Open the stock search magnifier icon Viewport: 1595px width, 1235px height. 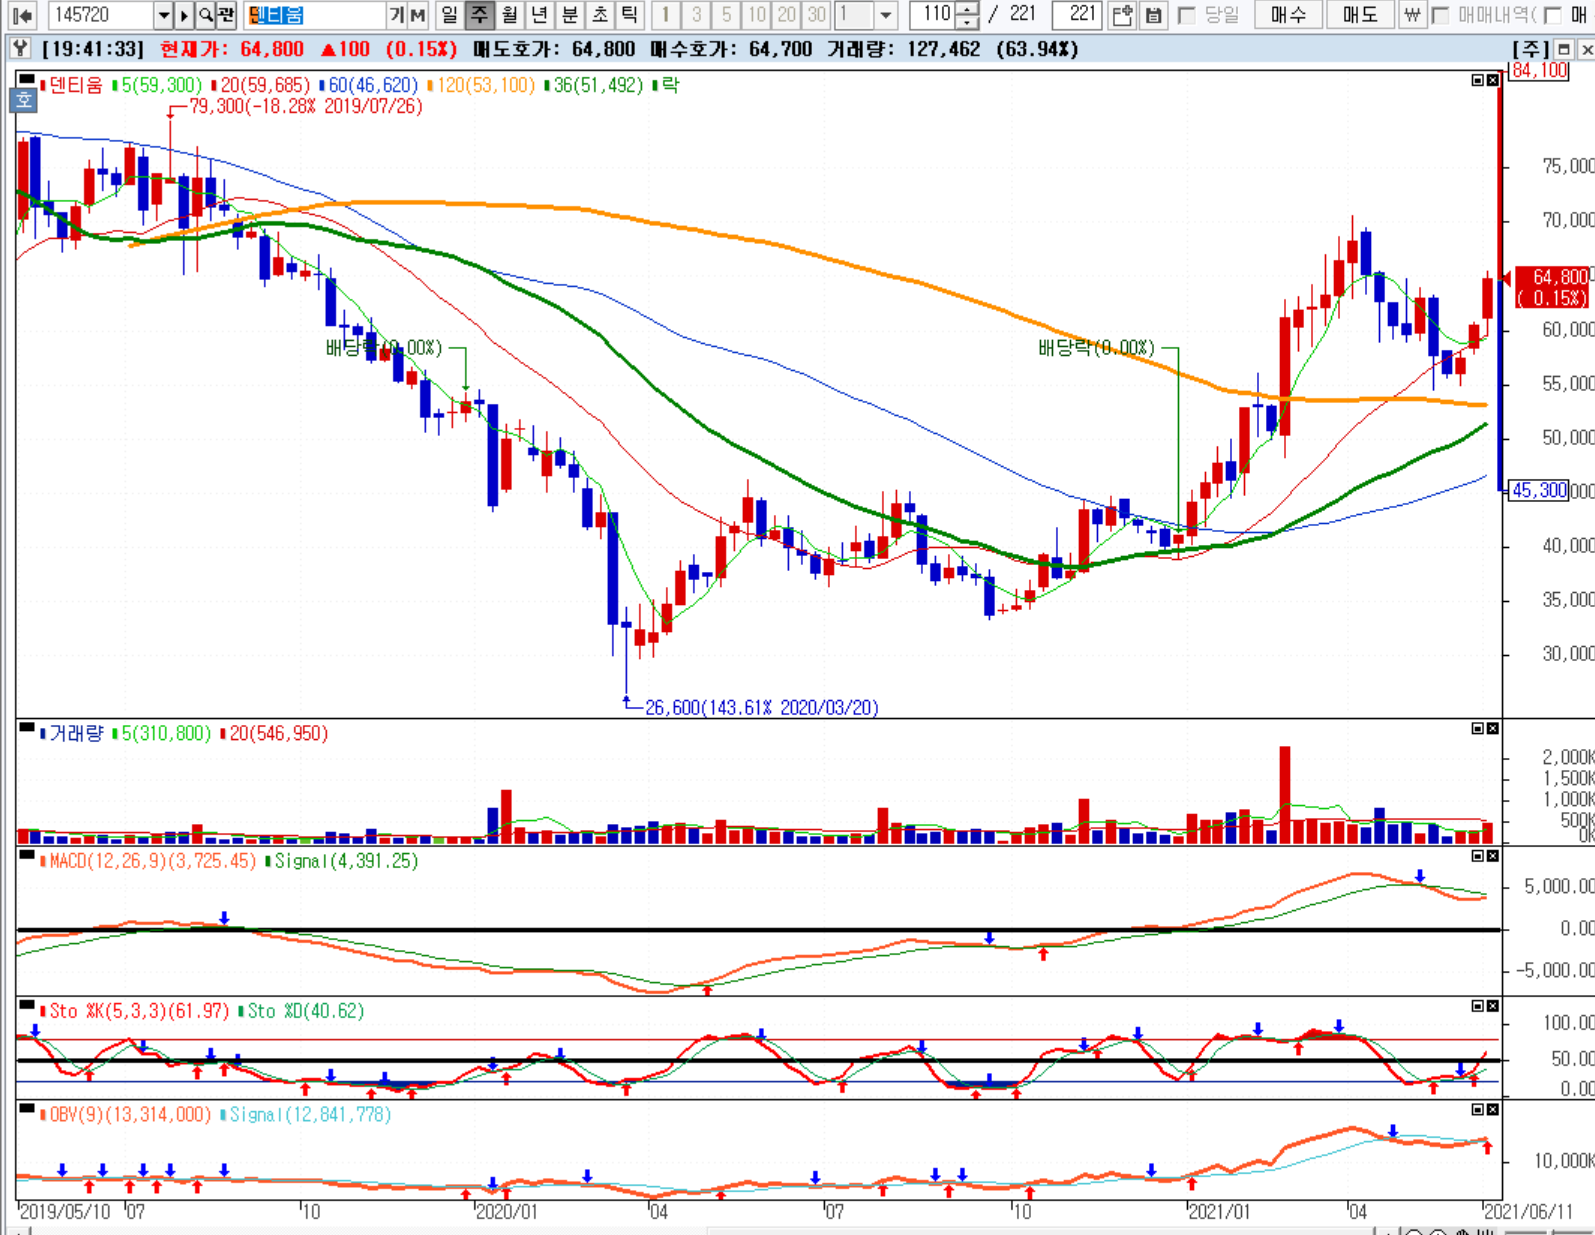205,15
